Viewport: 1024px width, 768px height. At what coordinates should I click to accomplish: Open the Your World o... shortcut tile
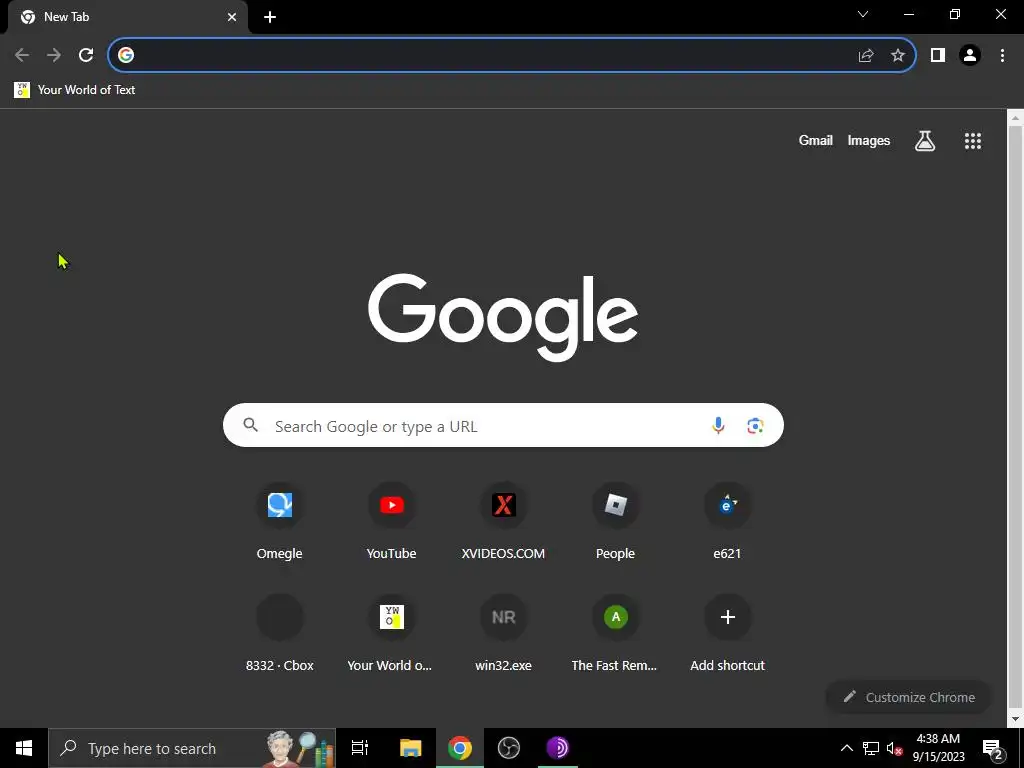[x=391, y=633]
